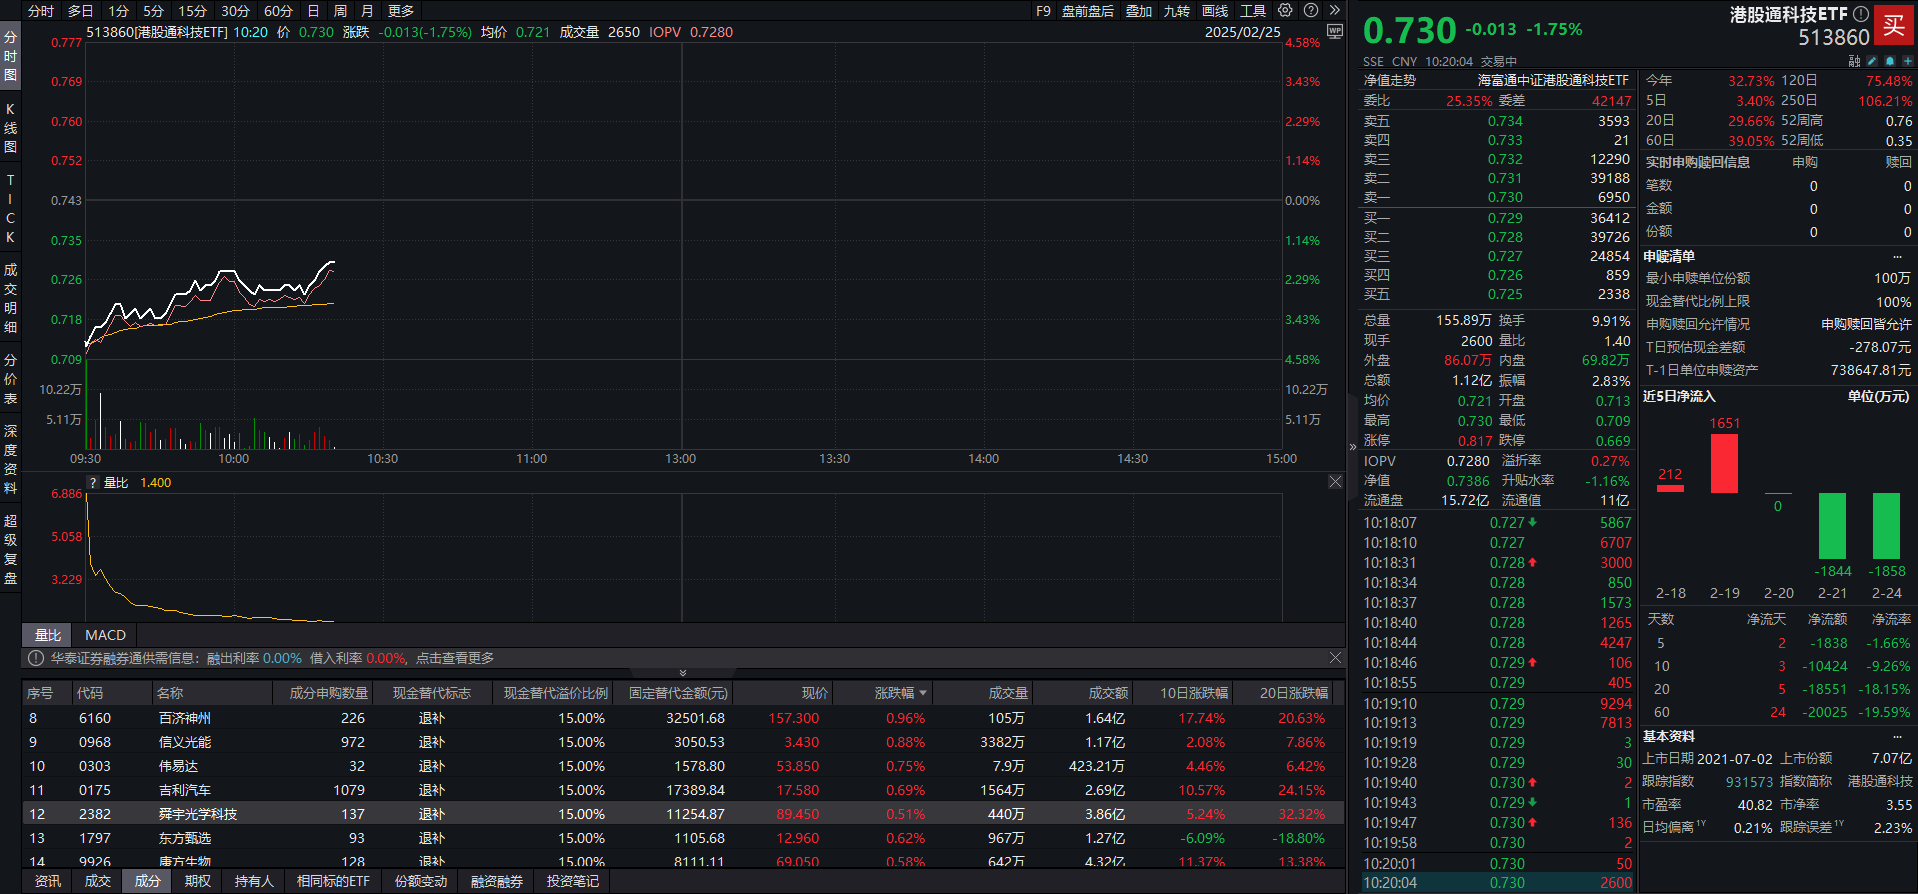The height and width of the screenshot is (894, 1918).
Task: Open the 工具 tools menu
Action: pyautogui.click(x=1253, y=11)
